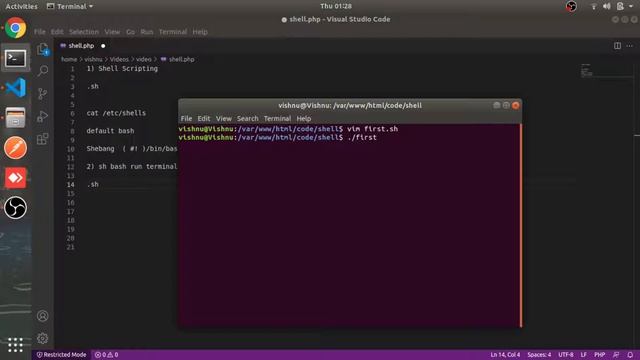Image resolution: width=640 pixels, height=360 pixels.
Task: Click editor line 'cat /etc/shells'
Action: (116, 113)
